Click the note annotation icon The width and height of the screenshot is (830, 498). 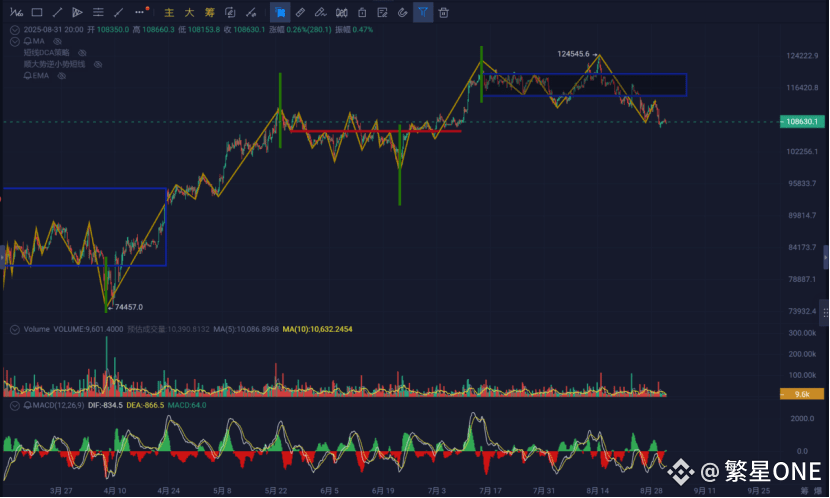[x=382, y=12]
